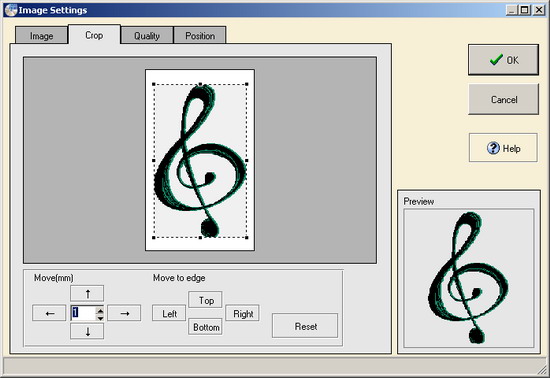This screenshot has width=550, height=378.
Task: Click the top-right crop handle
Action: 247,84
